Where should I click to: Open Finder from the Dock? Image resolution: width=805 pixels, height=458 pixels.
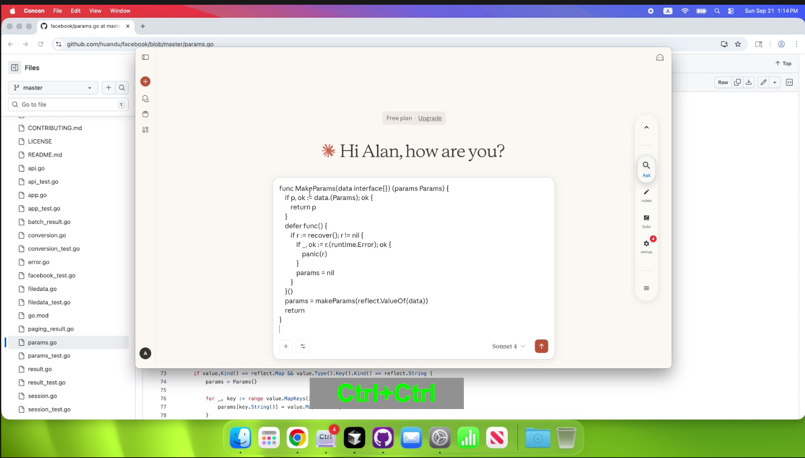240,437
